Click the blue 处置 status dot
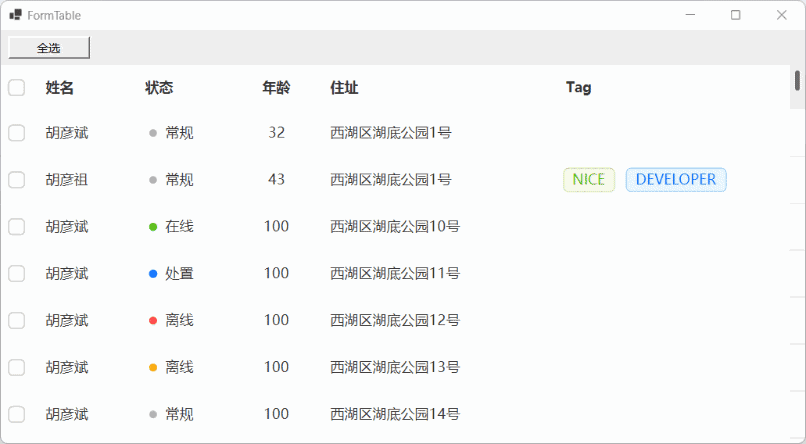 (x=153, y=274)
